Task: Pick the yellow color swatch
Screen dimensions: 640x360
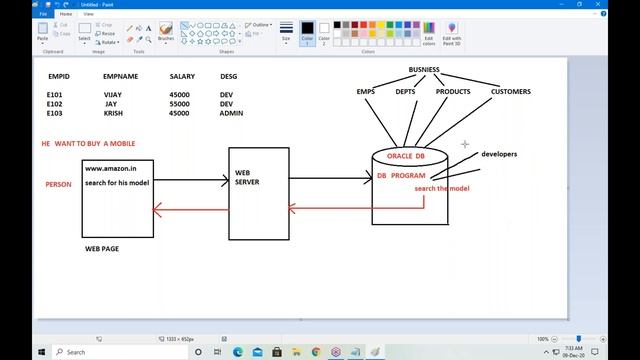Action: [x=381, y=25]
